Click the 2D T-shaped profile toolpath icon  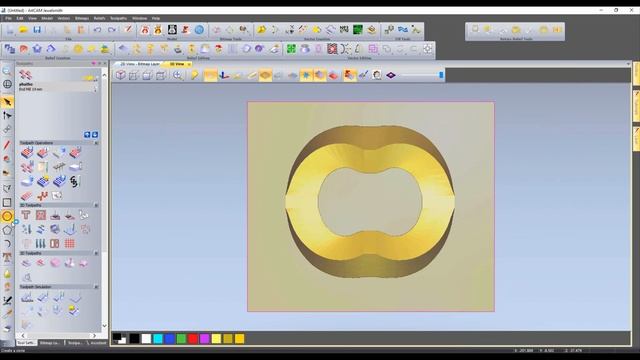(26, 215)
